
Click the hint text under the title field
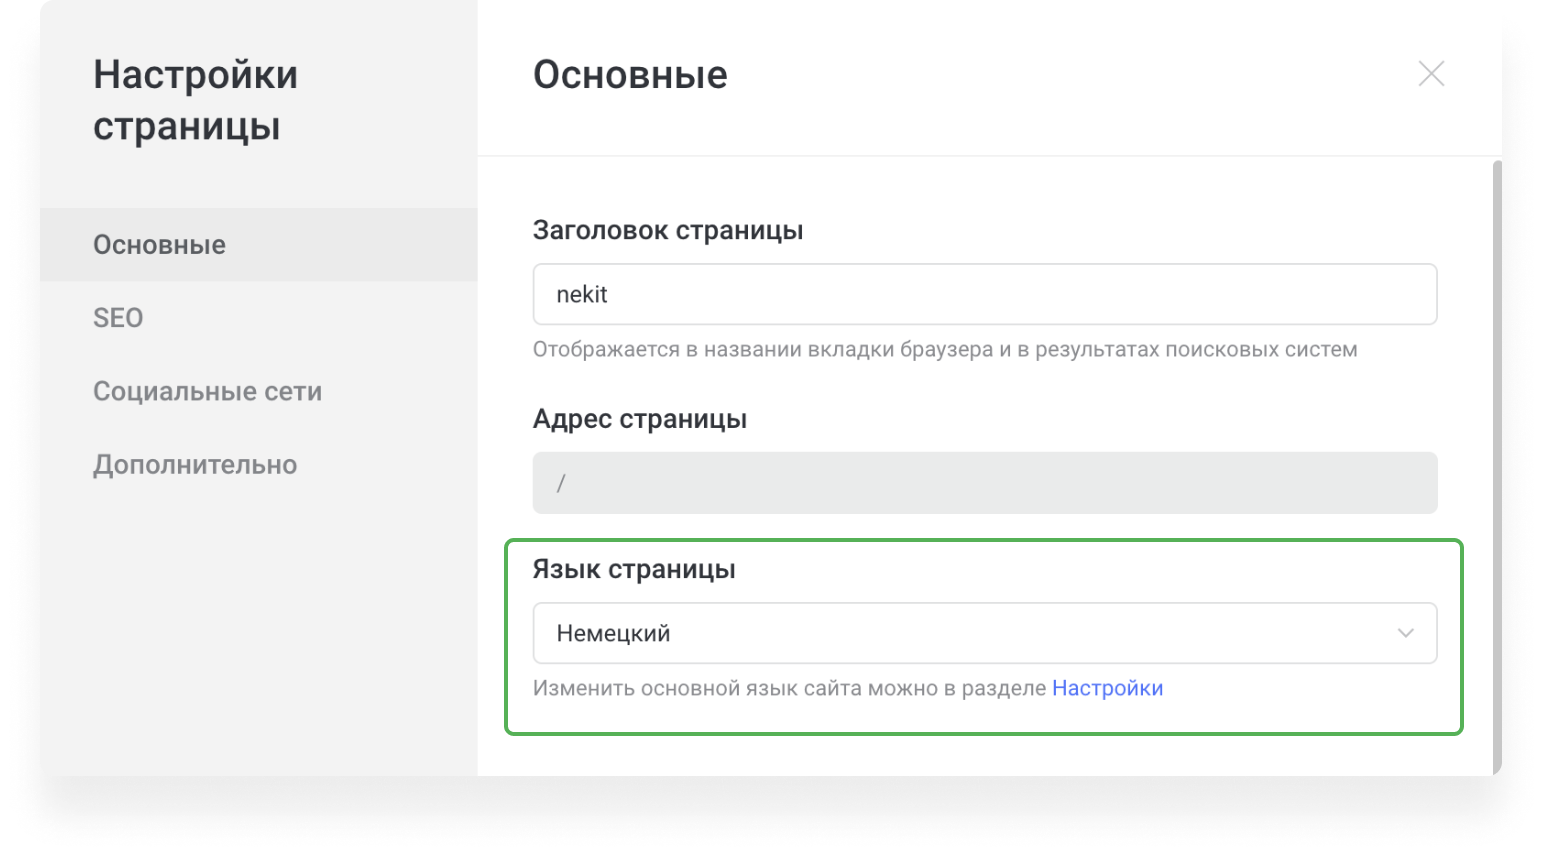[944, 349]
